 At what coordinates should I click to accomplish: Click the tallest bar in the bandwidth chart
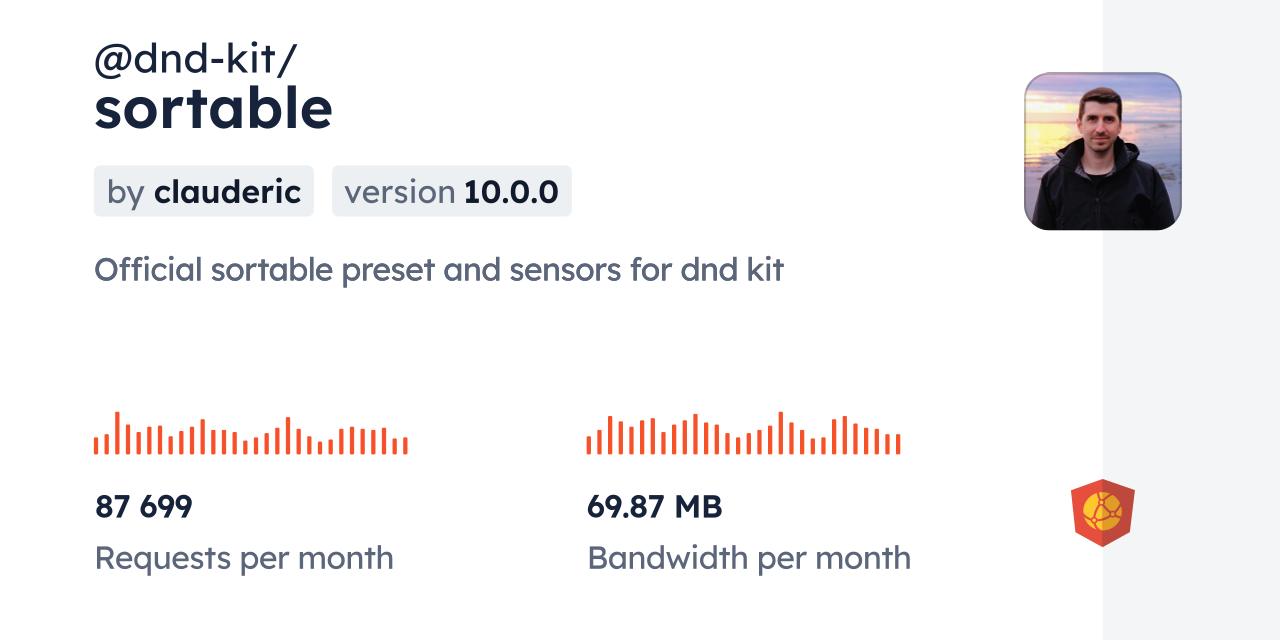point(780,433)
